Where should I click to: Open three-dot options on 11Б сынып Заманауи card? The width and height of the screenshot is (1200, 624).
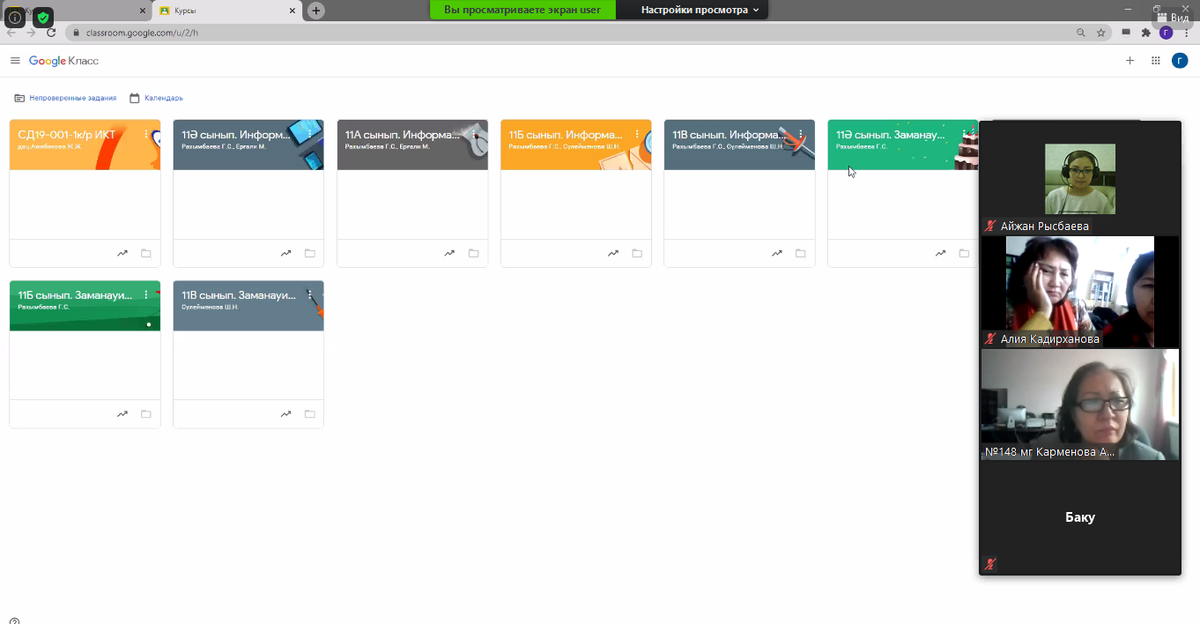tap(146, 295)
